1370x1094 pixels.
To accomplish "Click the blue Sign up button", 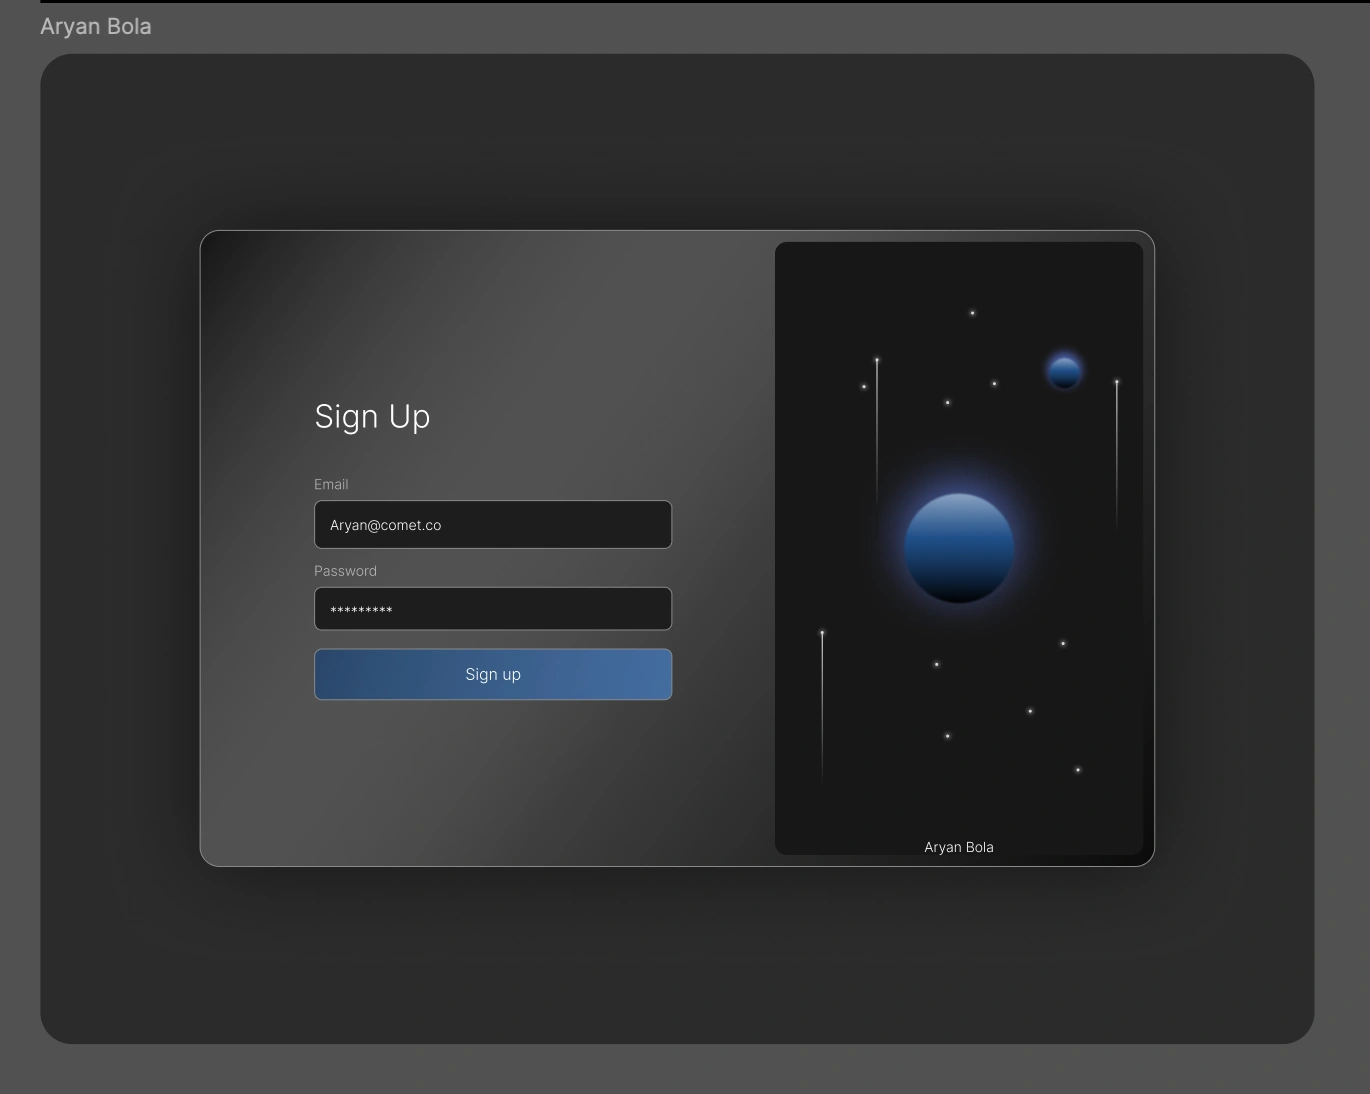I will tap(493, 674).
